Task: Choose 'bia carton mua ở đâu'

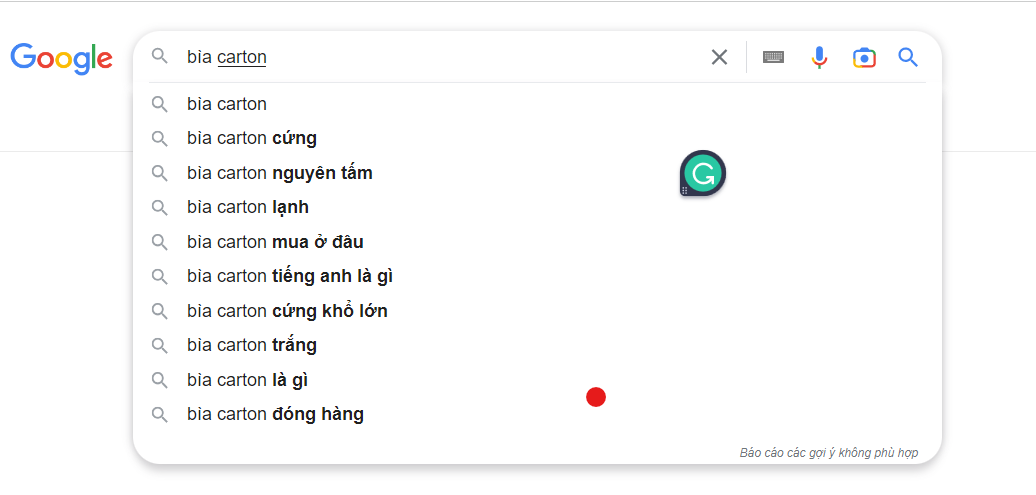Action: point(275,242)
